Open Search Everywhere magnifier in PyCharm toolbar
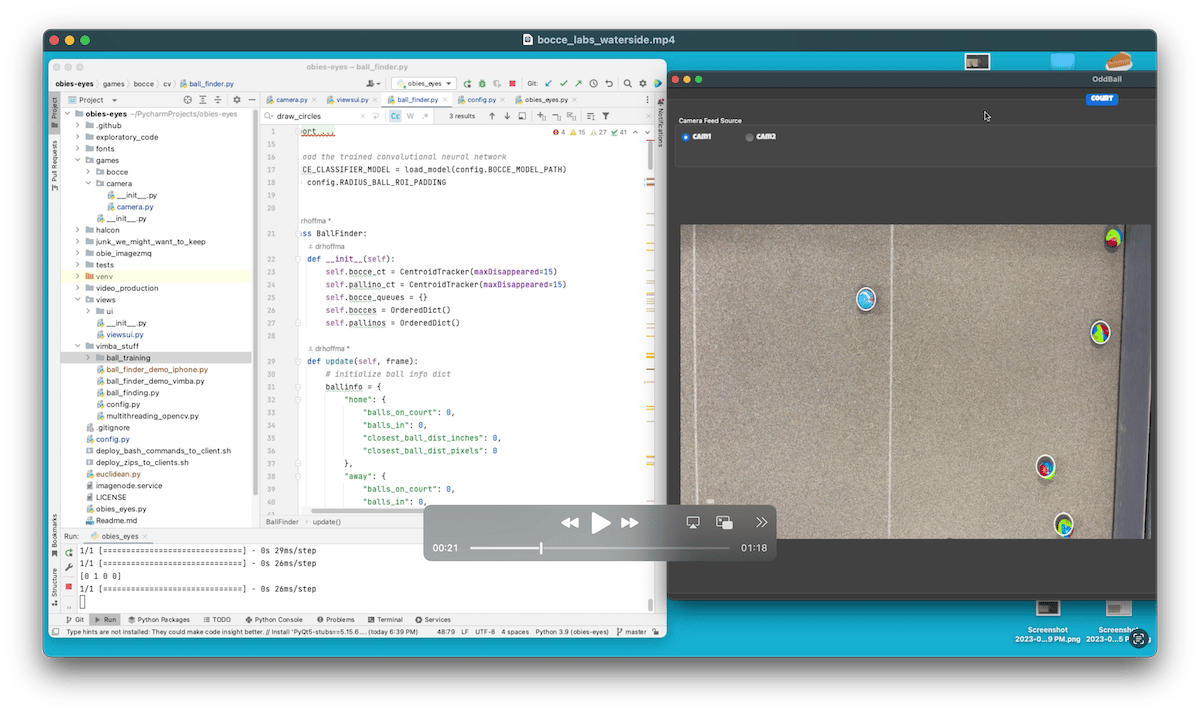Image resolution: width=1200 pixels, height=714 pixels. (x=627, y=84)
